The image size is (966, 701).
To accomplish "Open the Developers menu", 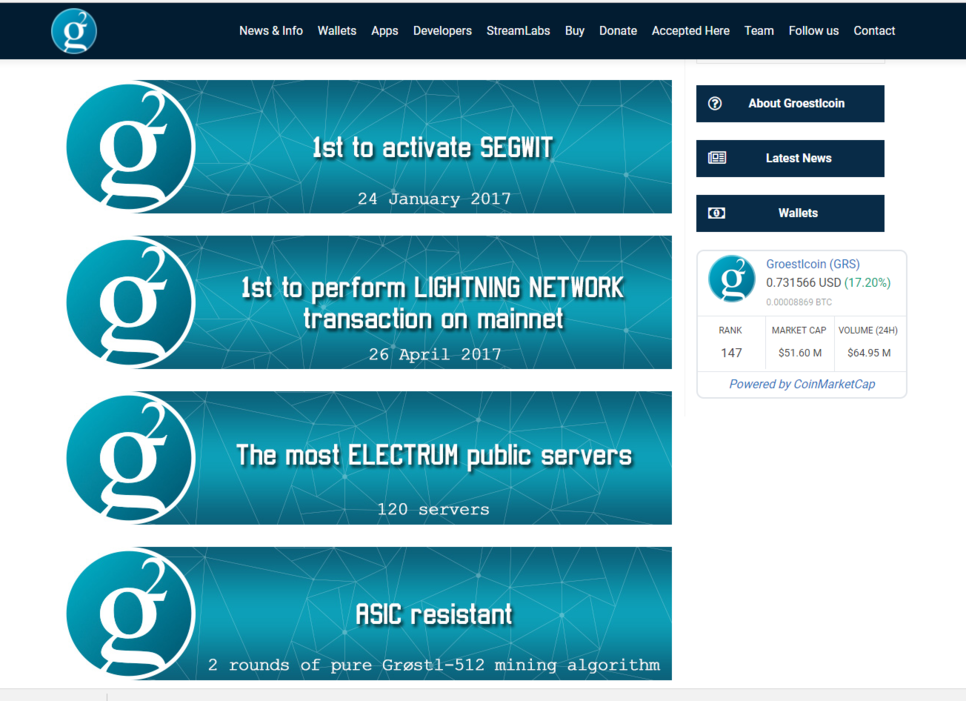I will 442,31.
